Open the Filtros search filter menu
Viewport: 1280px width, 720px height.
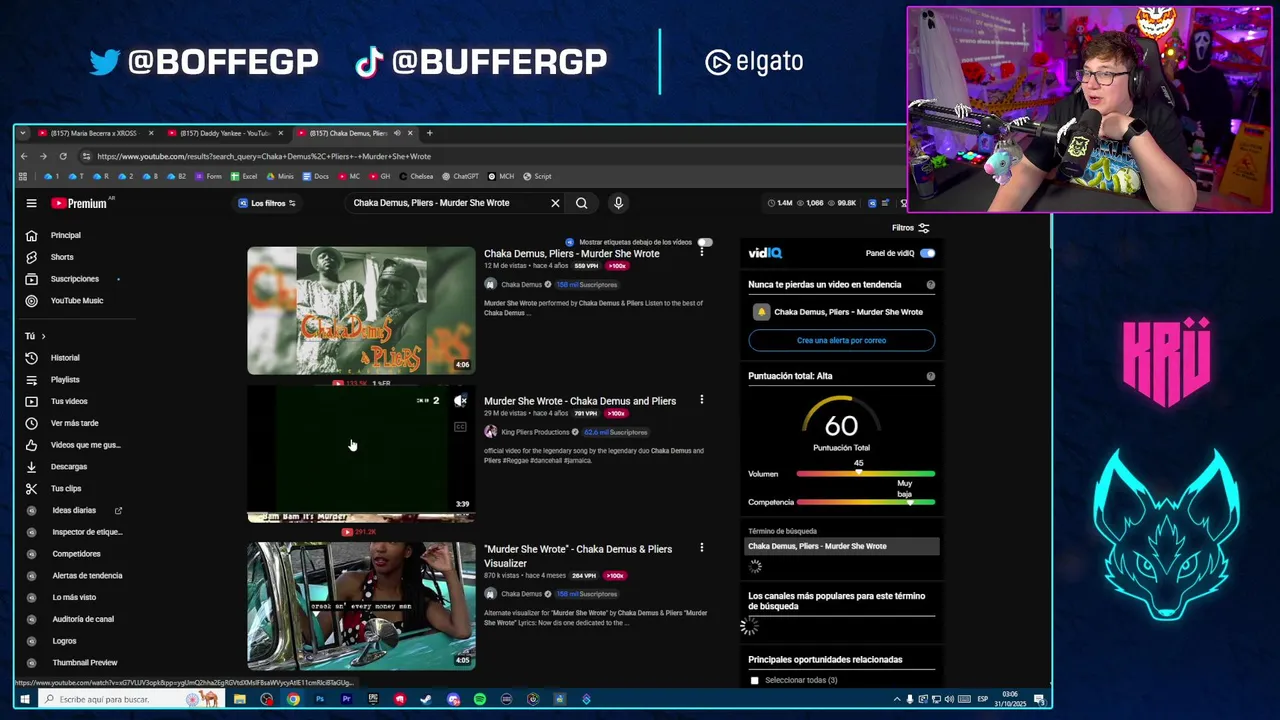point(911,228)
